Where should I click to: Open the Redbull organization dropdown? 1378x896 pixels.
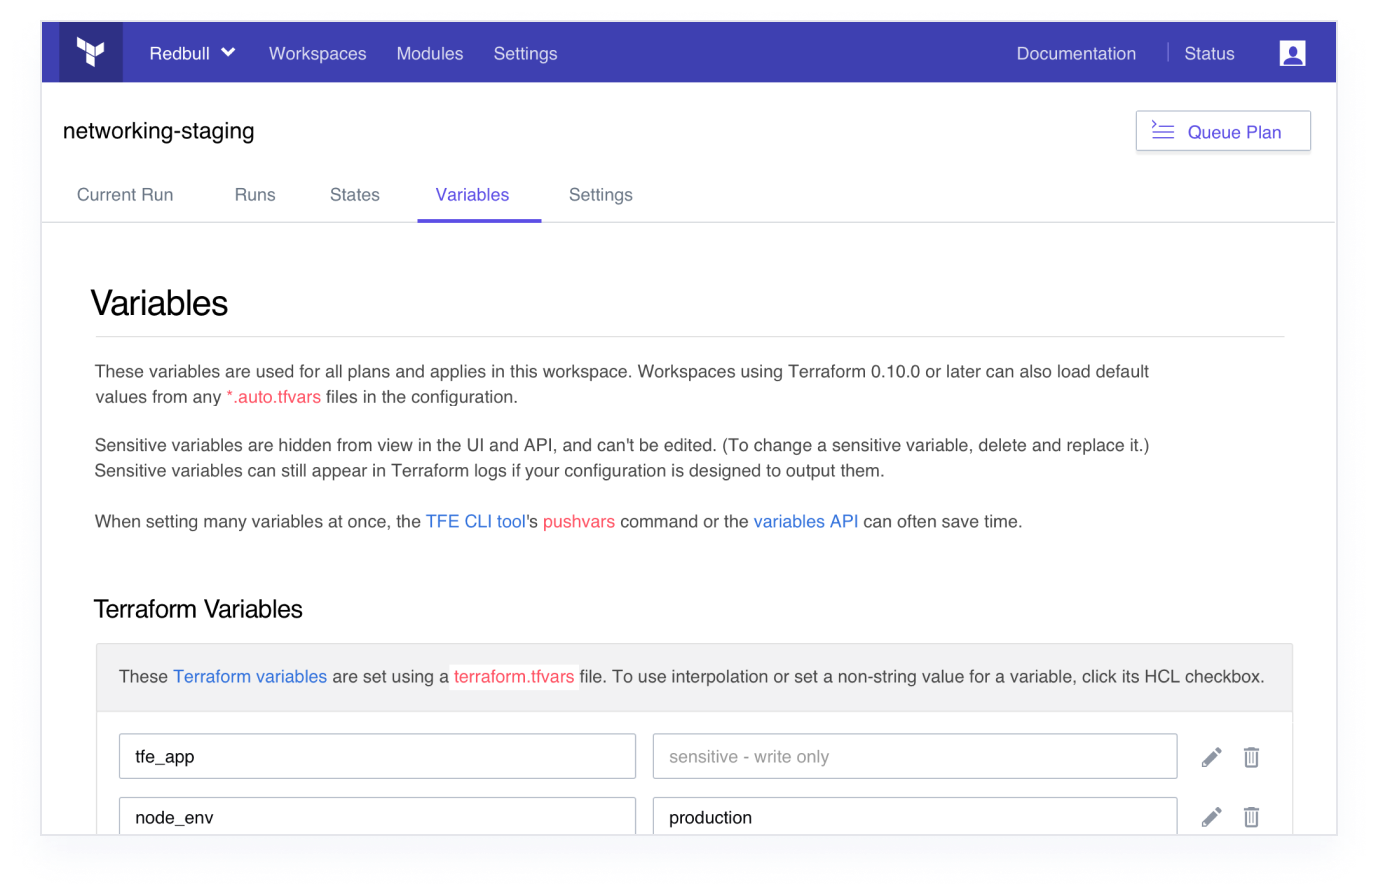click(192, 53)
